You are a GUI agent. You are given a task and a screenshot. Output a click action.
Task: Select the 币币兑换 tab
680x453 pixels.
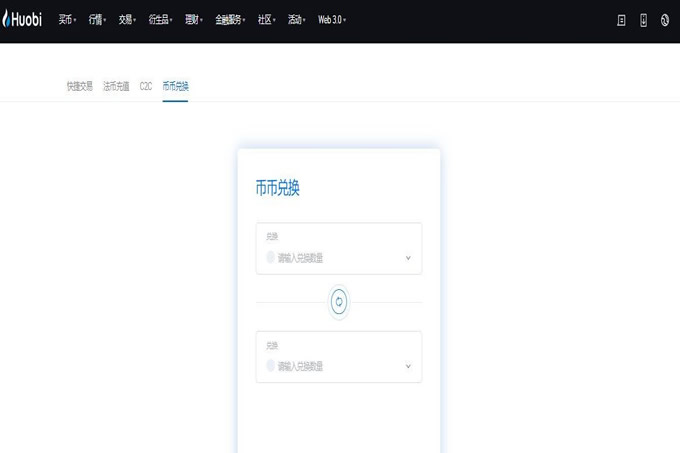[x=175, y=86]
